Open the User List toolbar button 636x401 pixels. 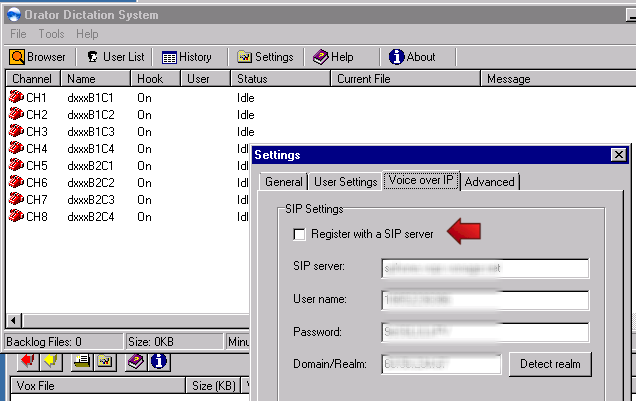(x=116, y=57)
